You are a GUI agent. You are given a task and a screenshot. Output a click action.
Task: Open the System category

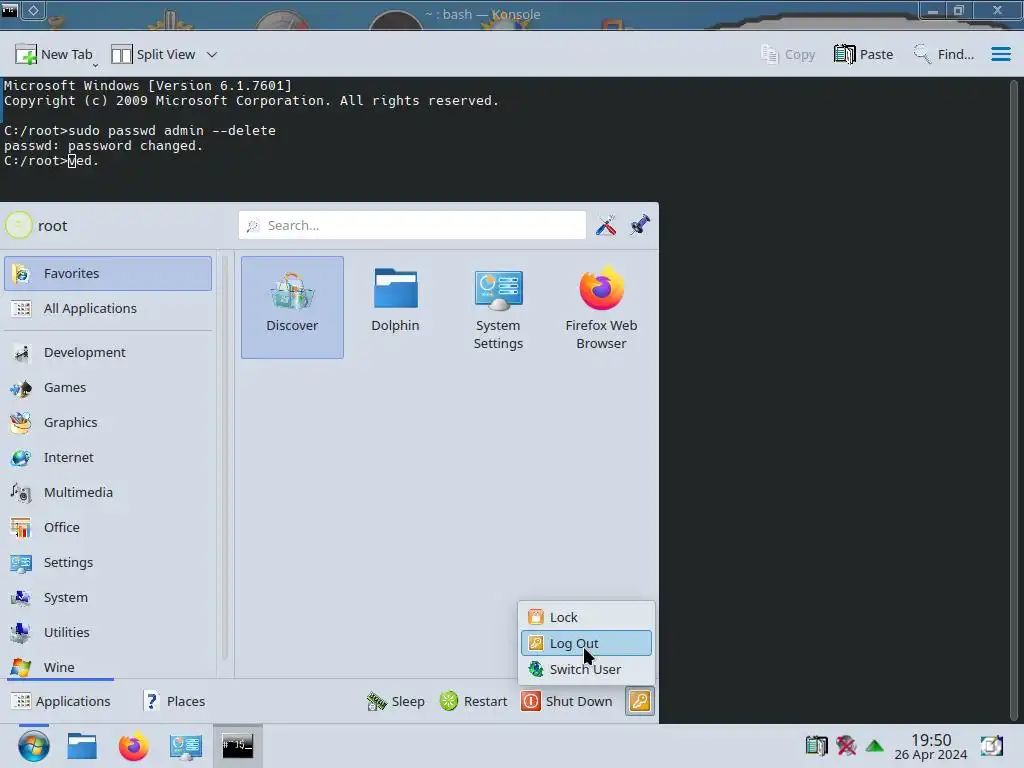pos(108,598)
